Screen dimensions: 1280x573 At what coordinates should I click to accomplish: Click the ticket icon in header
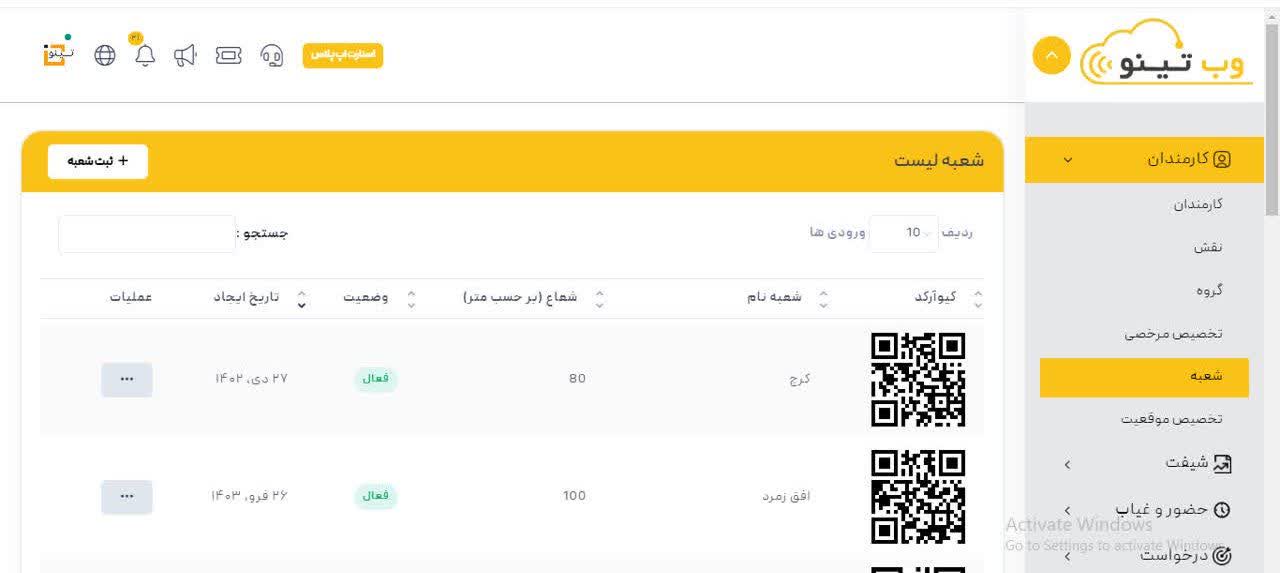(x=229, y=55)
